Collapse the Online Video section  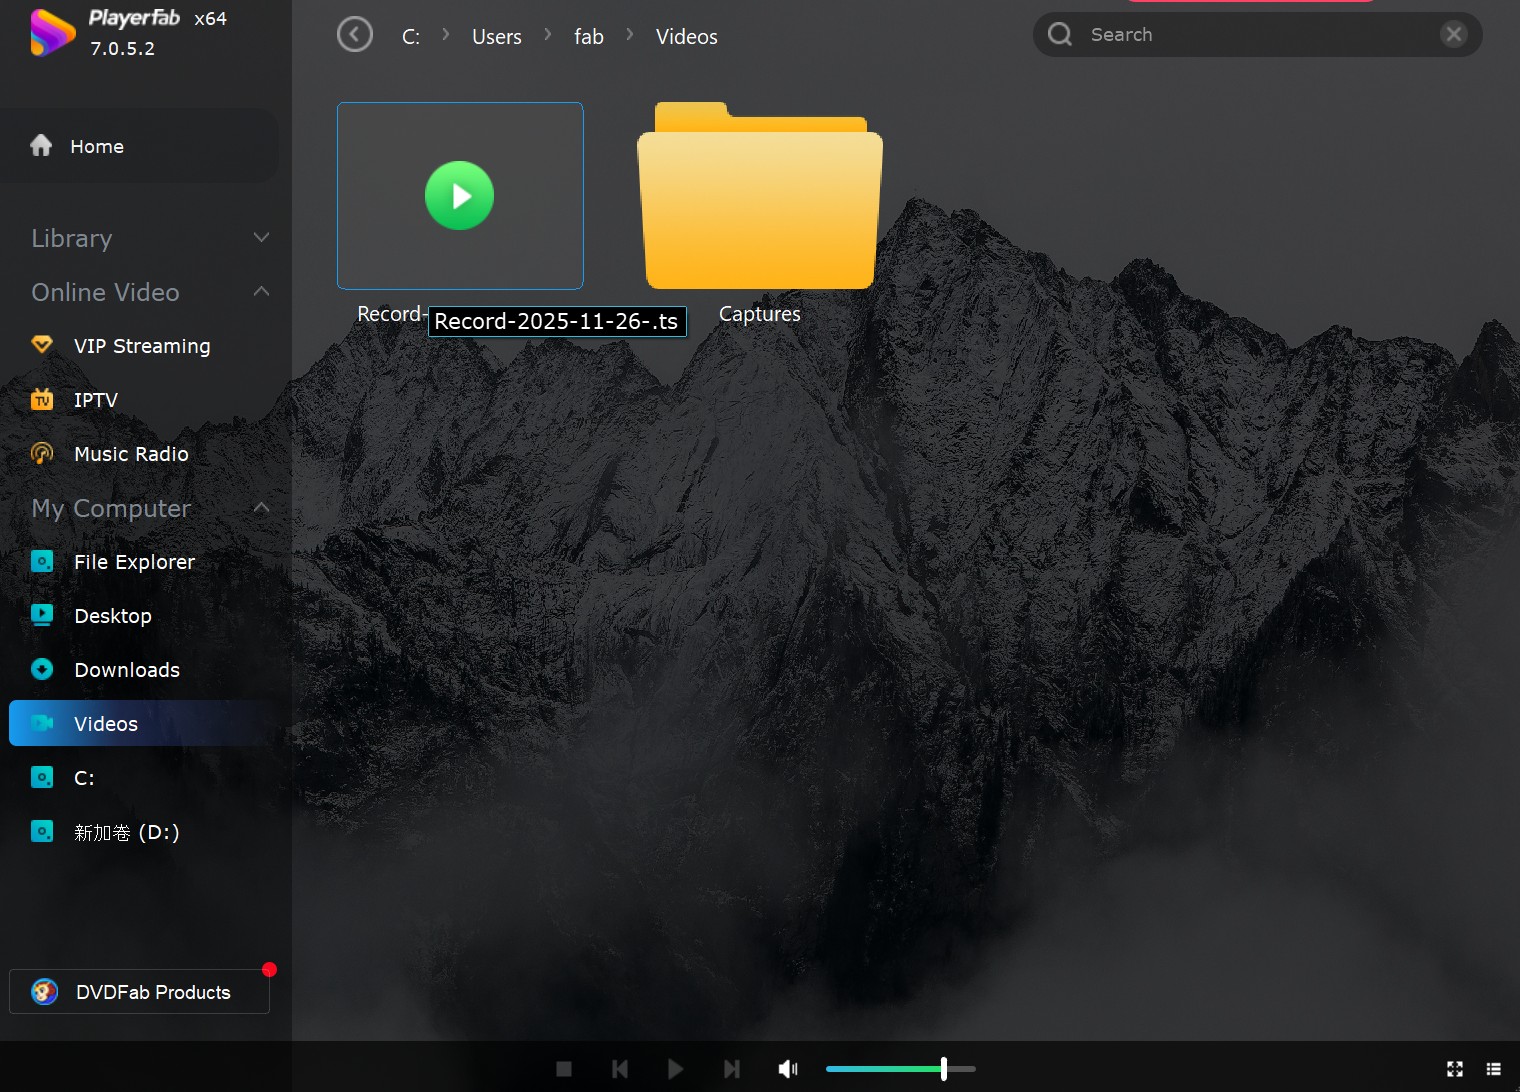pos(261,291)
